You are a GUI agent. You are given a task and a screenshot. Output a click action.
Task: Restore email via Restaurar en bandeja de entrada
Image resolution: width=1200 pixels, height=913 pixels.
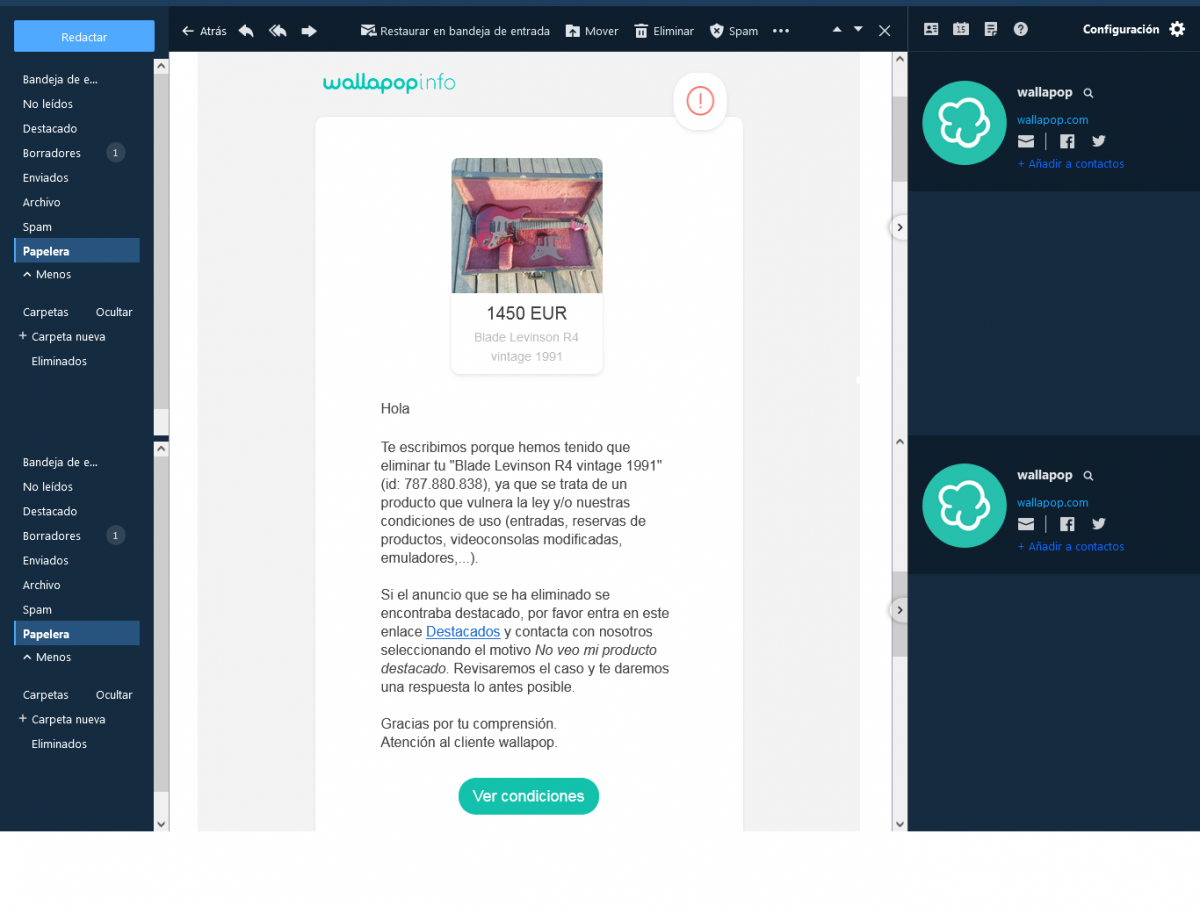pyautogui.click(x=455, y=31)
